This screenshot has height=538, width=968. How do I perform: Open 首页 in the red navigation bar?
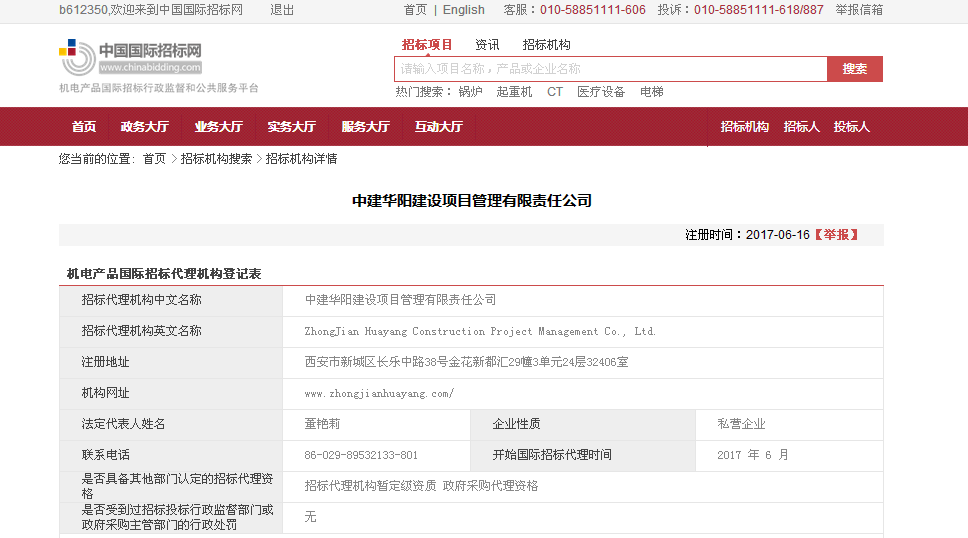click(x=84, y=127)
